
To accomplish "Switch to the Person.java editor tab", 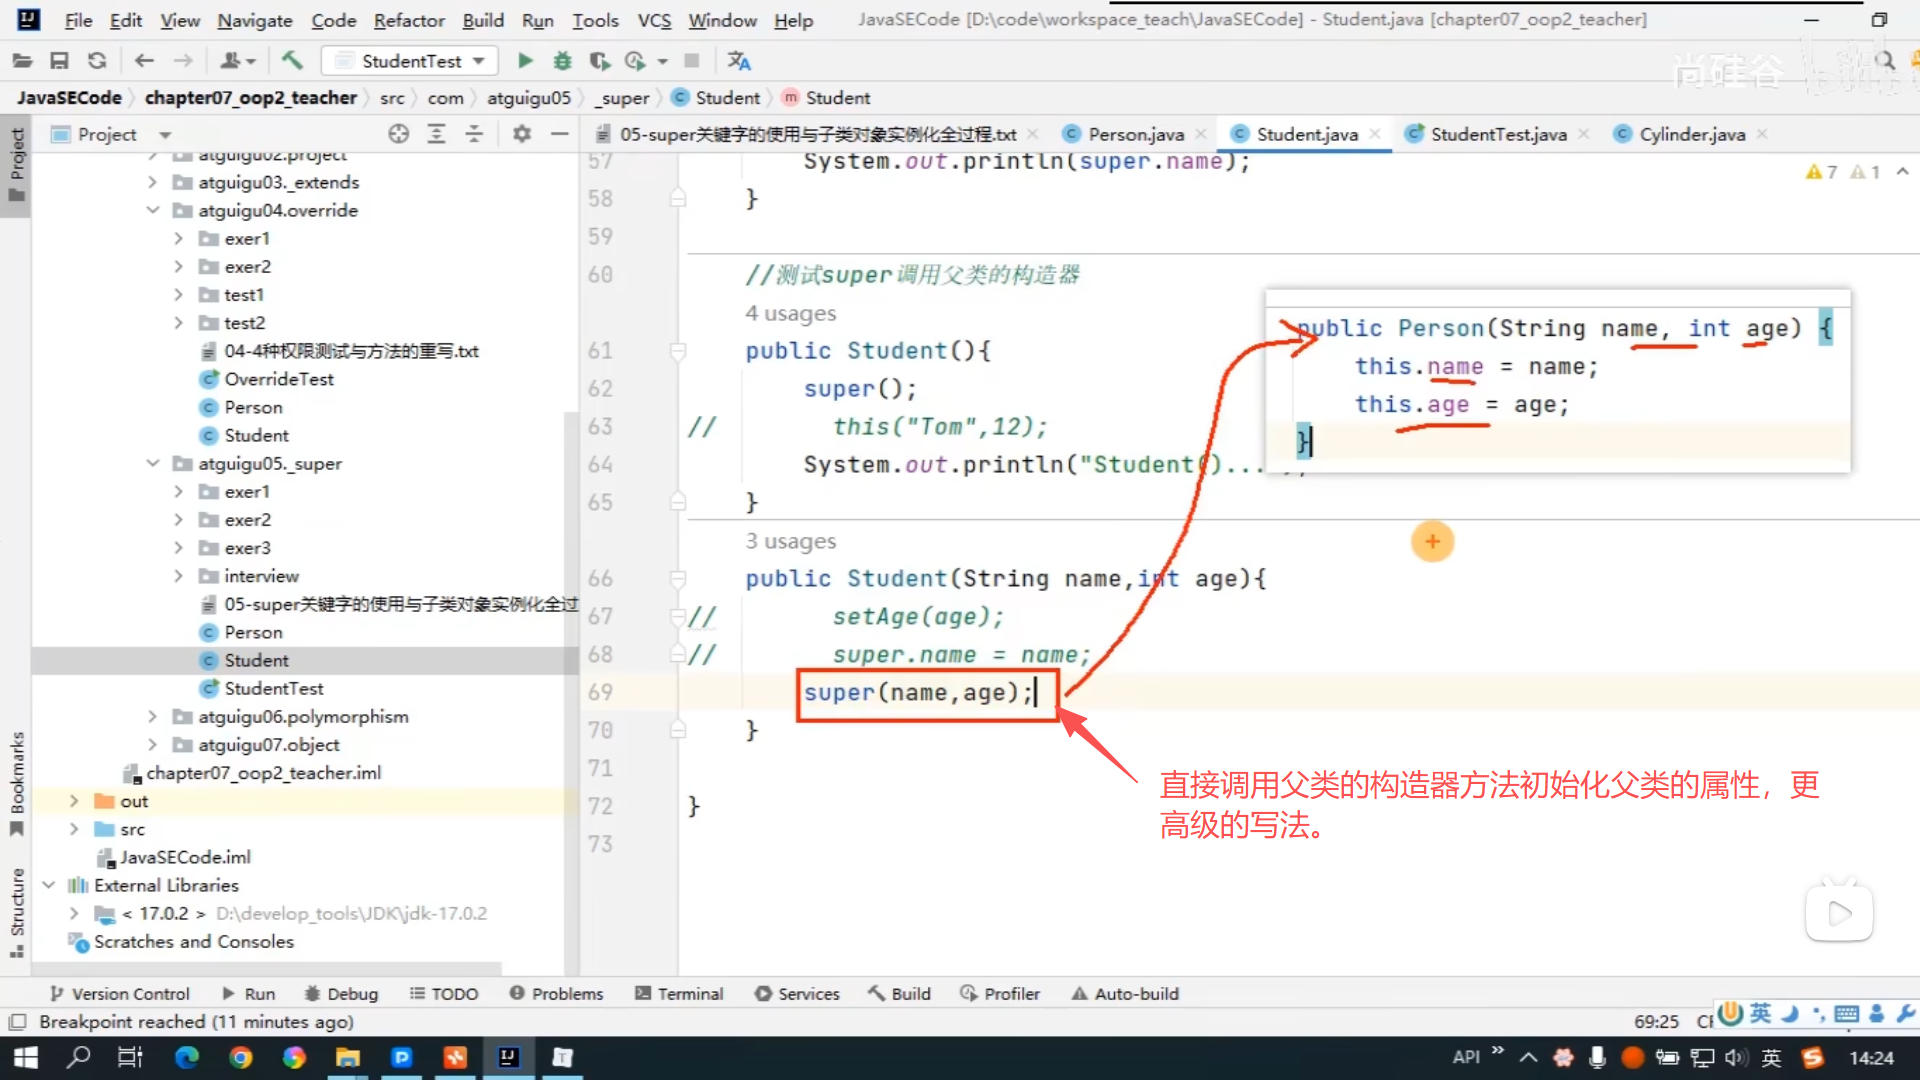I will [1135, 134].
